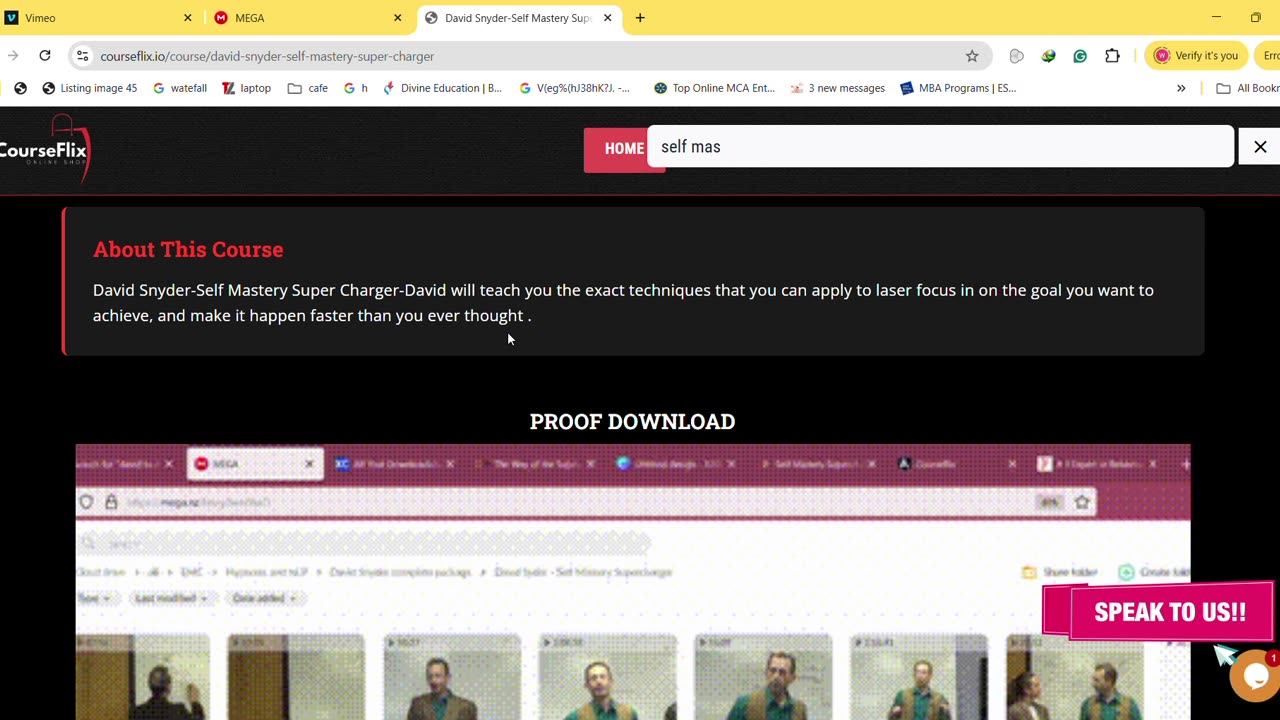Switch to the MEGA tab

point(305,18)
